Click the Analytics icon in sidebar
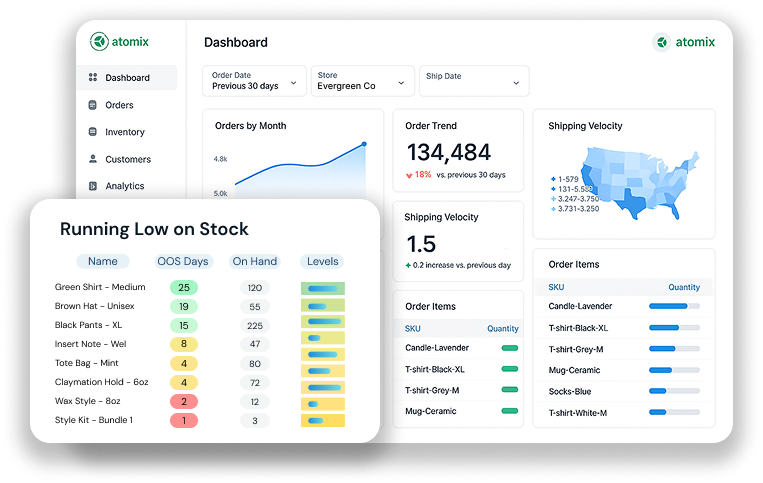Screen dimensions: 763x483 (x=92, y=186)
